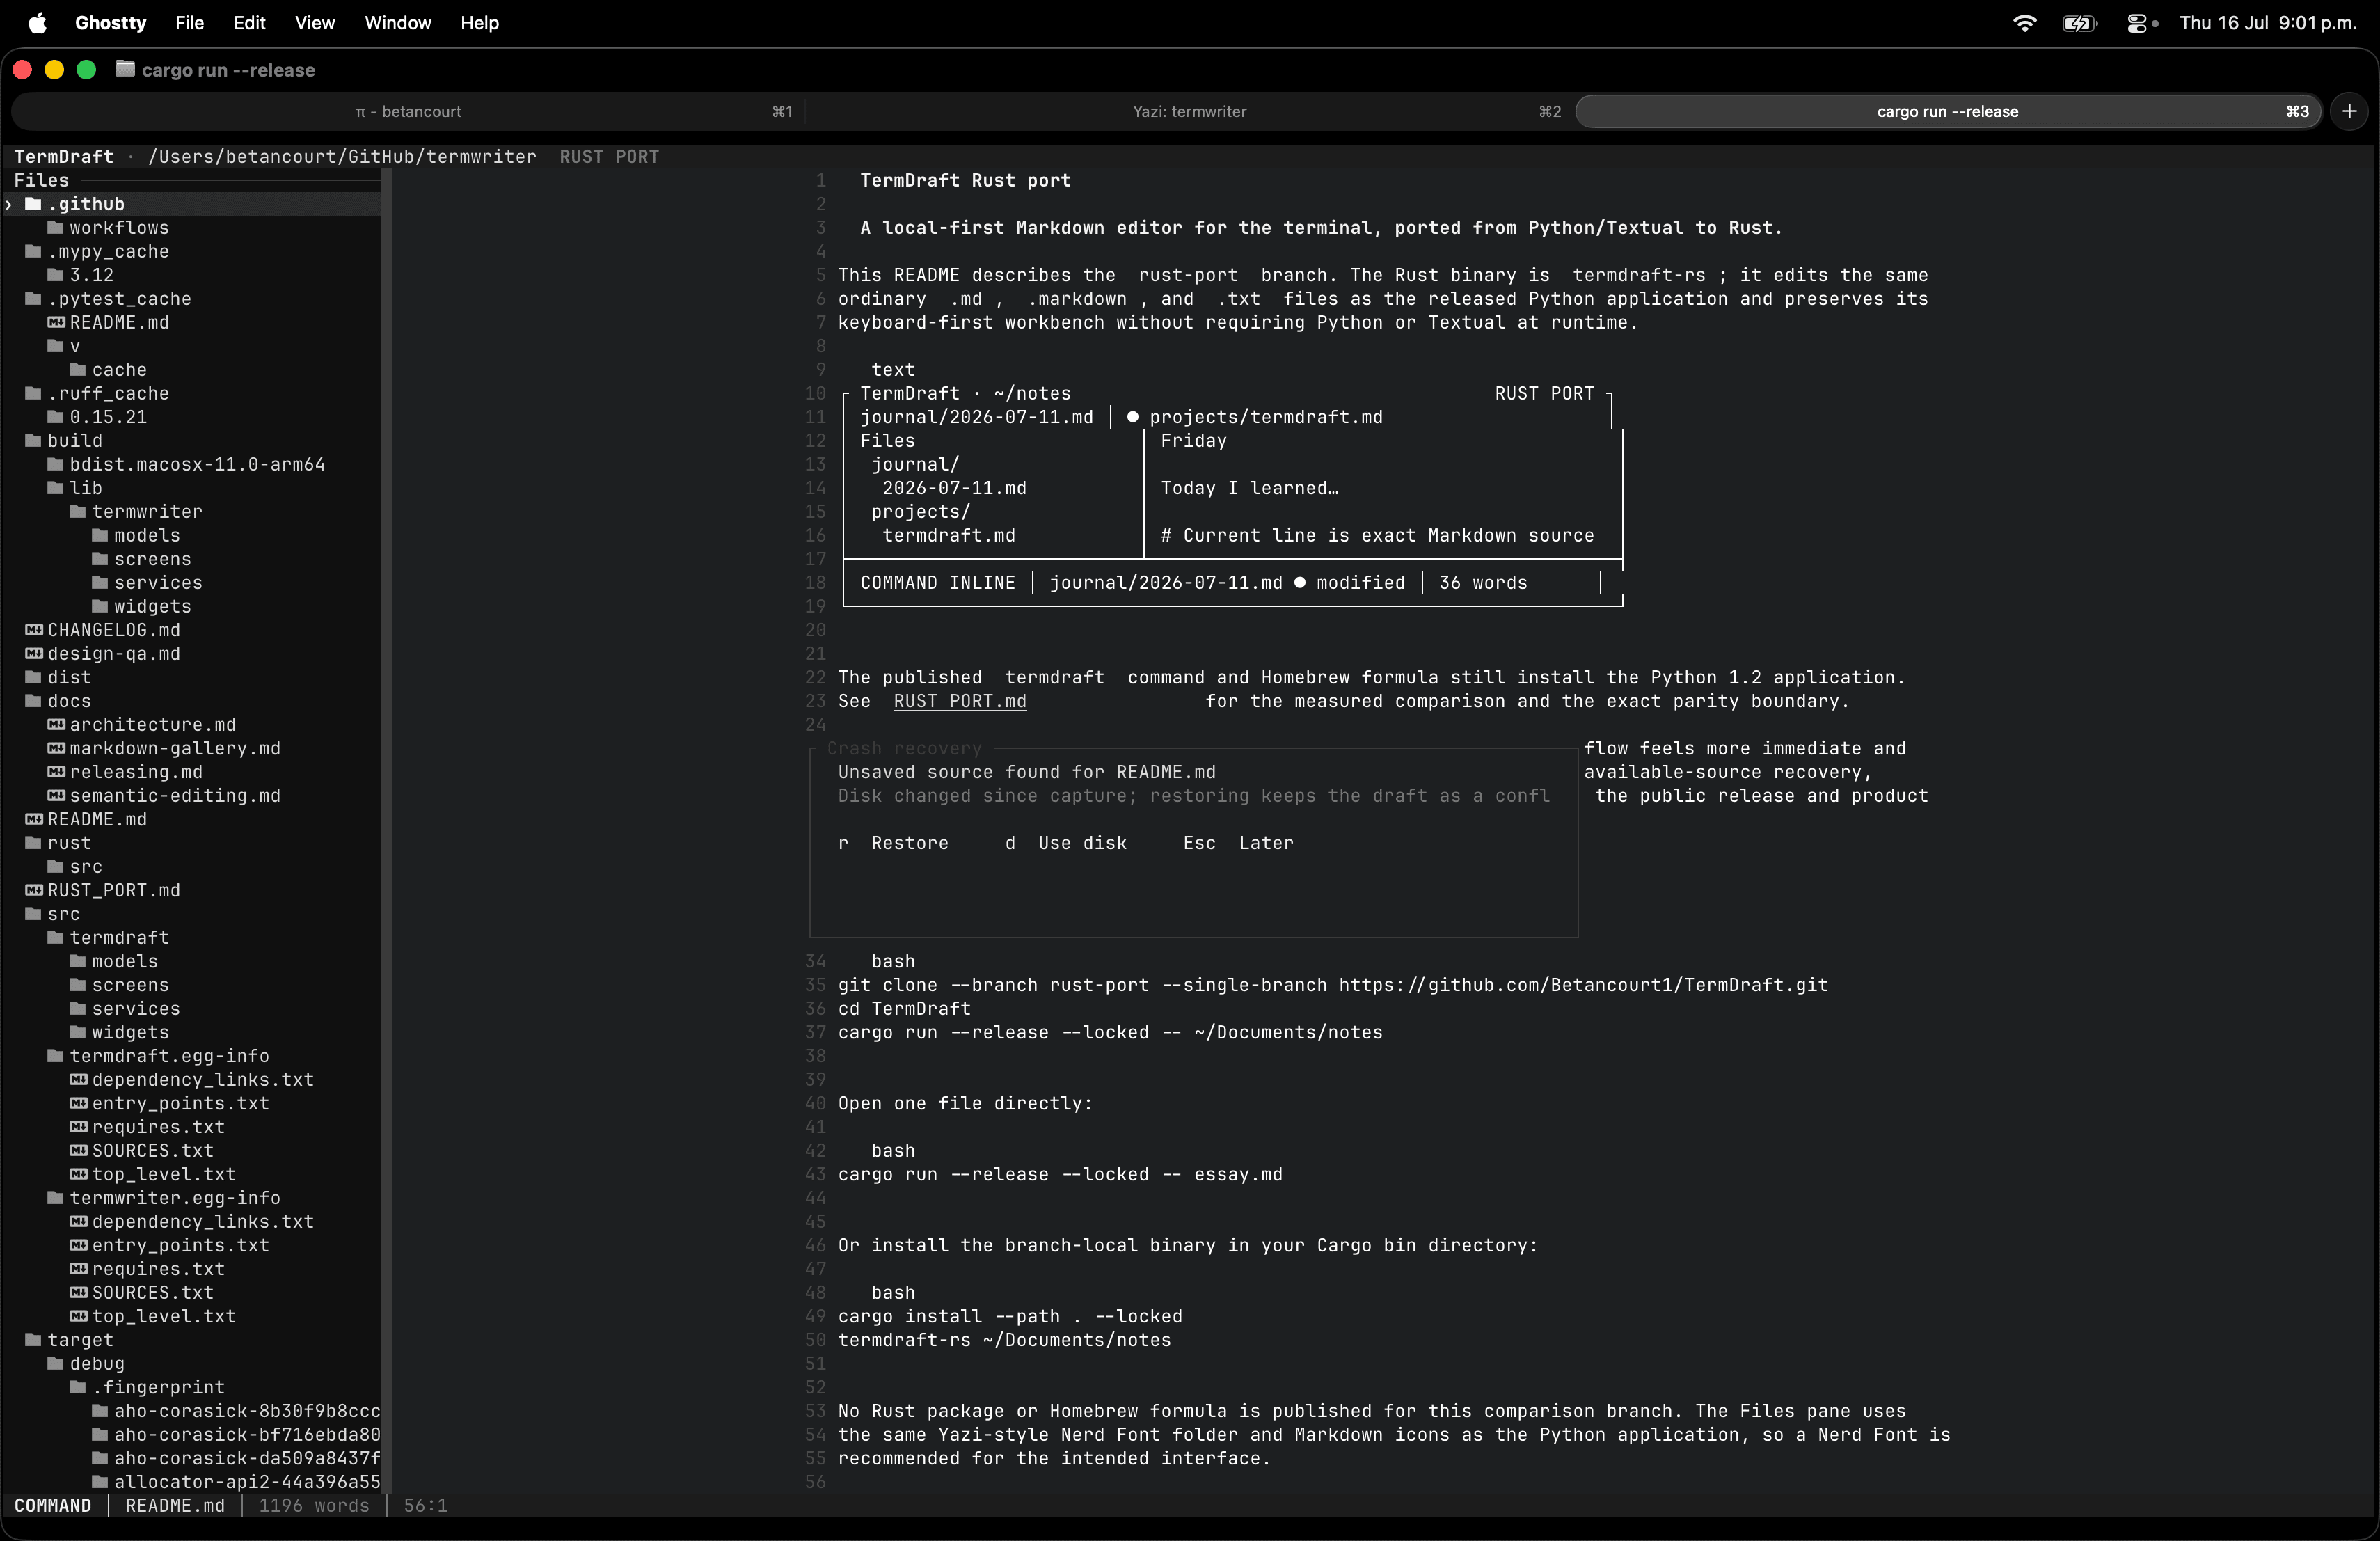Click the folder icon beside termdraft.egg-info

pos(56,1056)
